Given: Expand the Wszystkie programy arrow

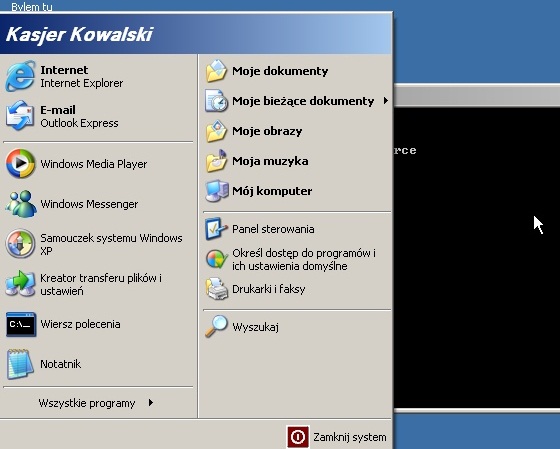Looking at the screenshot, I should (x=151, y=403).
